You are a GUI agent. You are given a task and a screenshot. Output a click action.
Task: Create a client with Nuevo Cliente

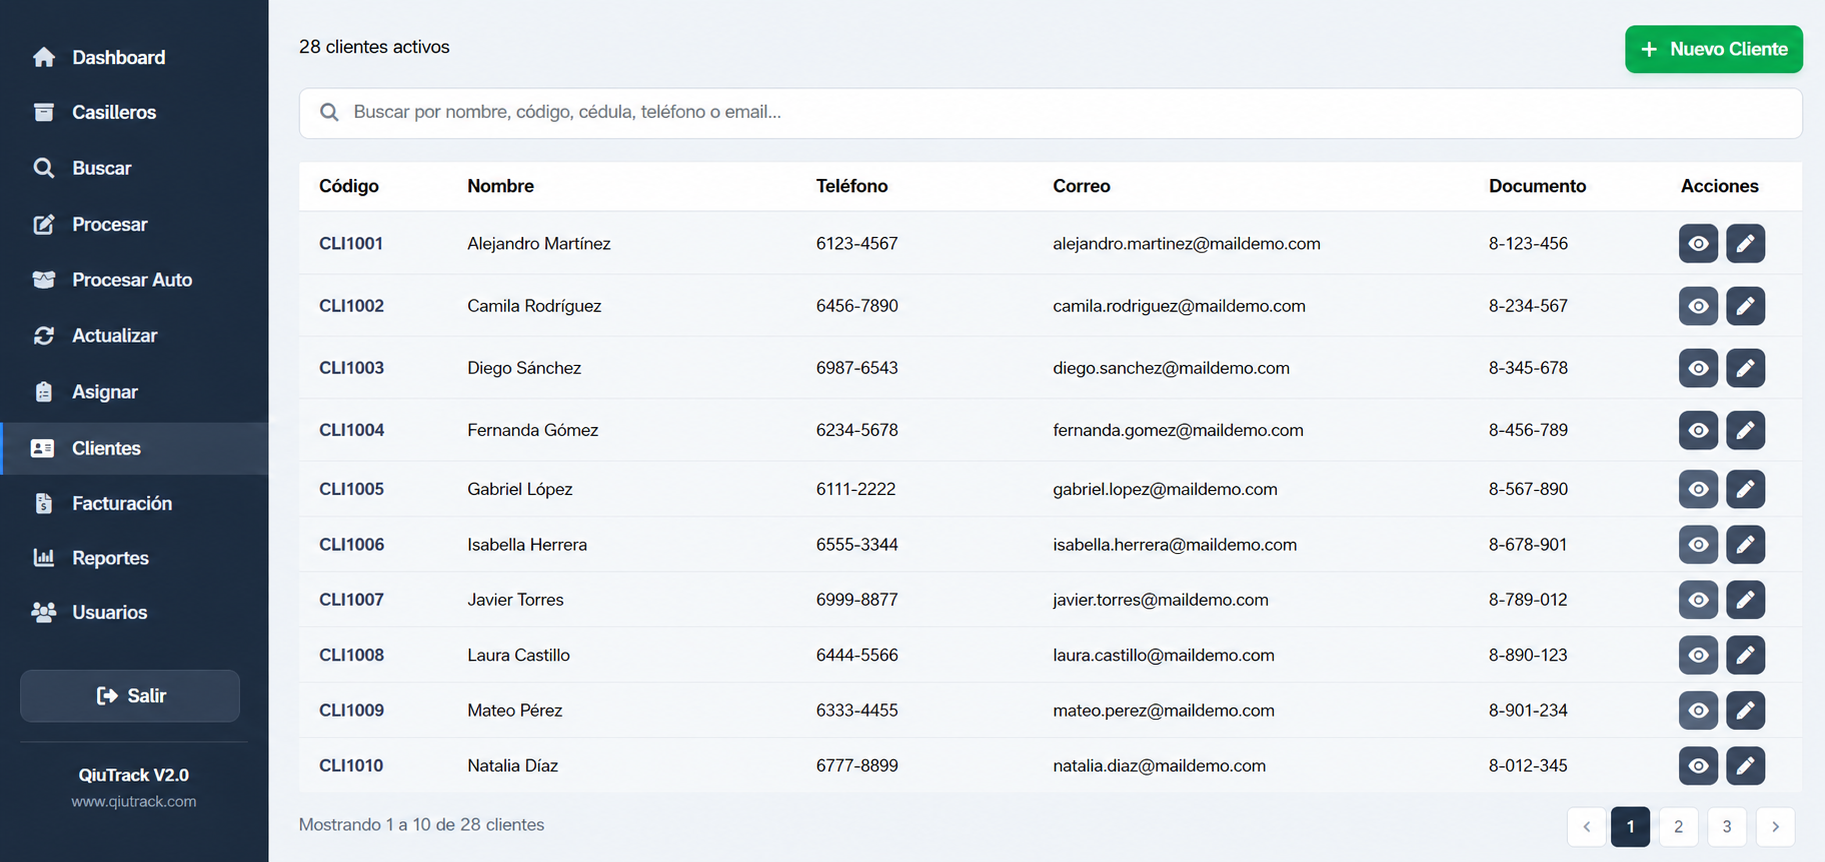click(x=1713, y=49)
